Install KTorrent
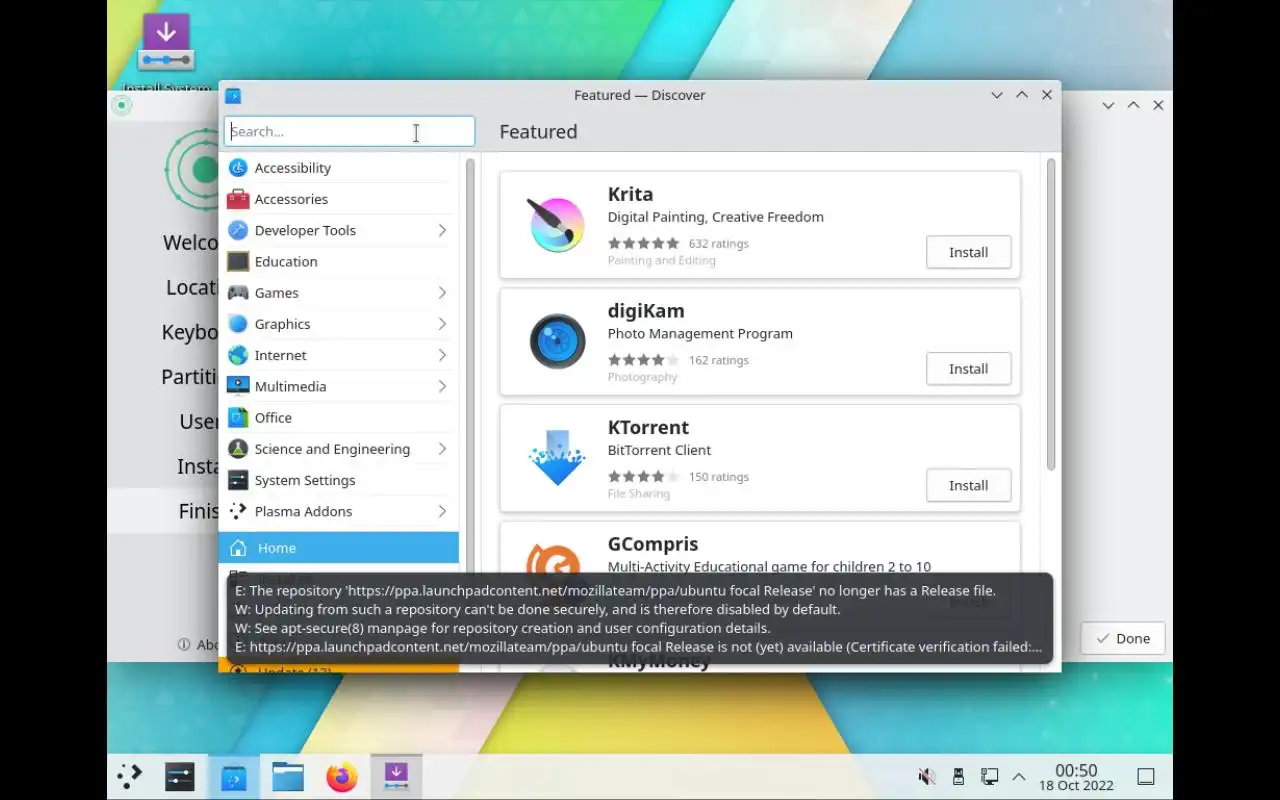Screen dimensions: 1280x800 (x=968, y=485)
